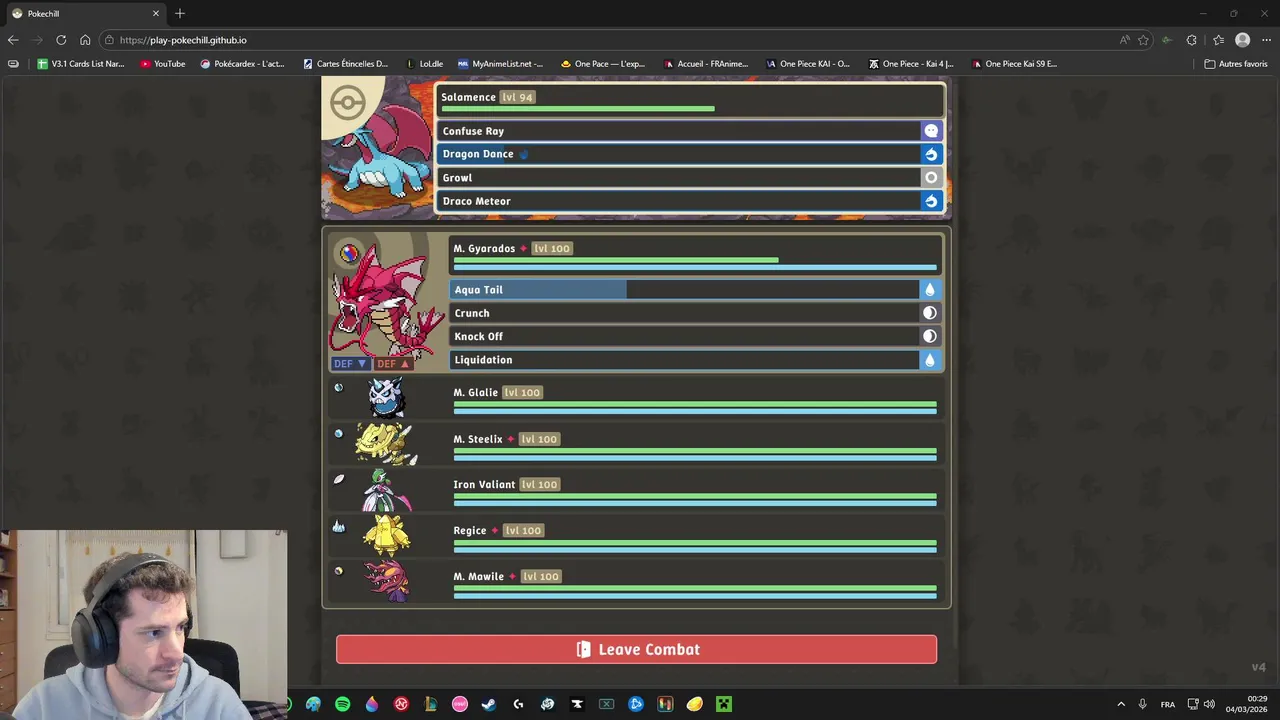The height and width of the screenshot is (720, 1280).
Task: Click Regice's ice crystal item icon
Action: (x=338, y=526)
